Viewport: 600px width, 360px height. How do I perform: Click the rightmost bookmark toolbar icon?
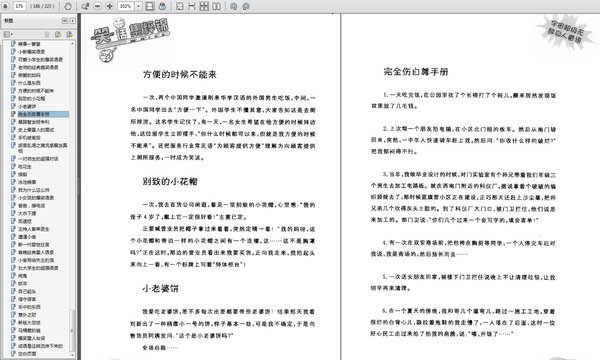tap(69, 34)
